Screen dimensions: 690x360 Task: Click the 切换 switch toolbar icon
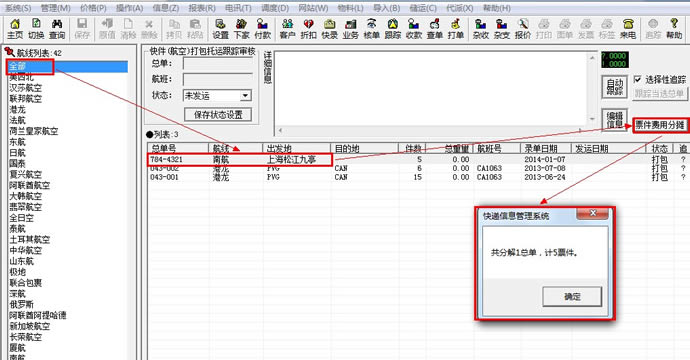pyautogui.click(x=36, y=29)
